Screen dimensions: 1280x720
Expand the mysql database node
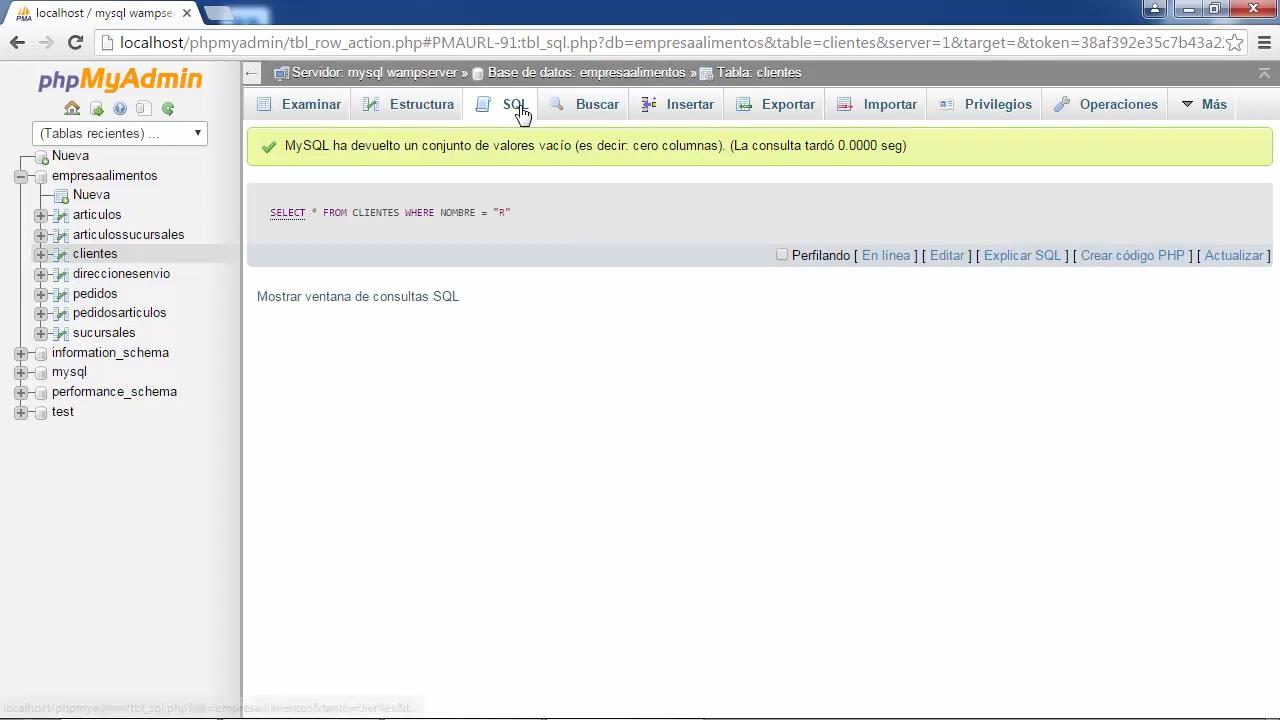[21, 372]
